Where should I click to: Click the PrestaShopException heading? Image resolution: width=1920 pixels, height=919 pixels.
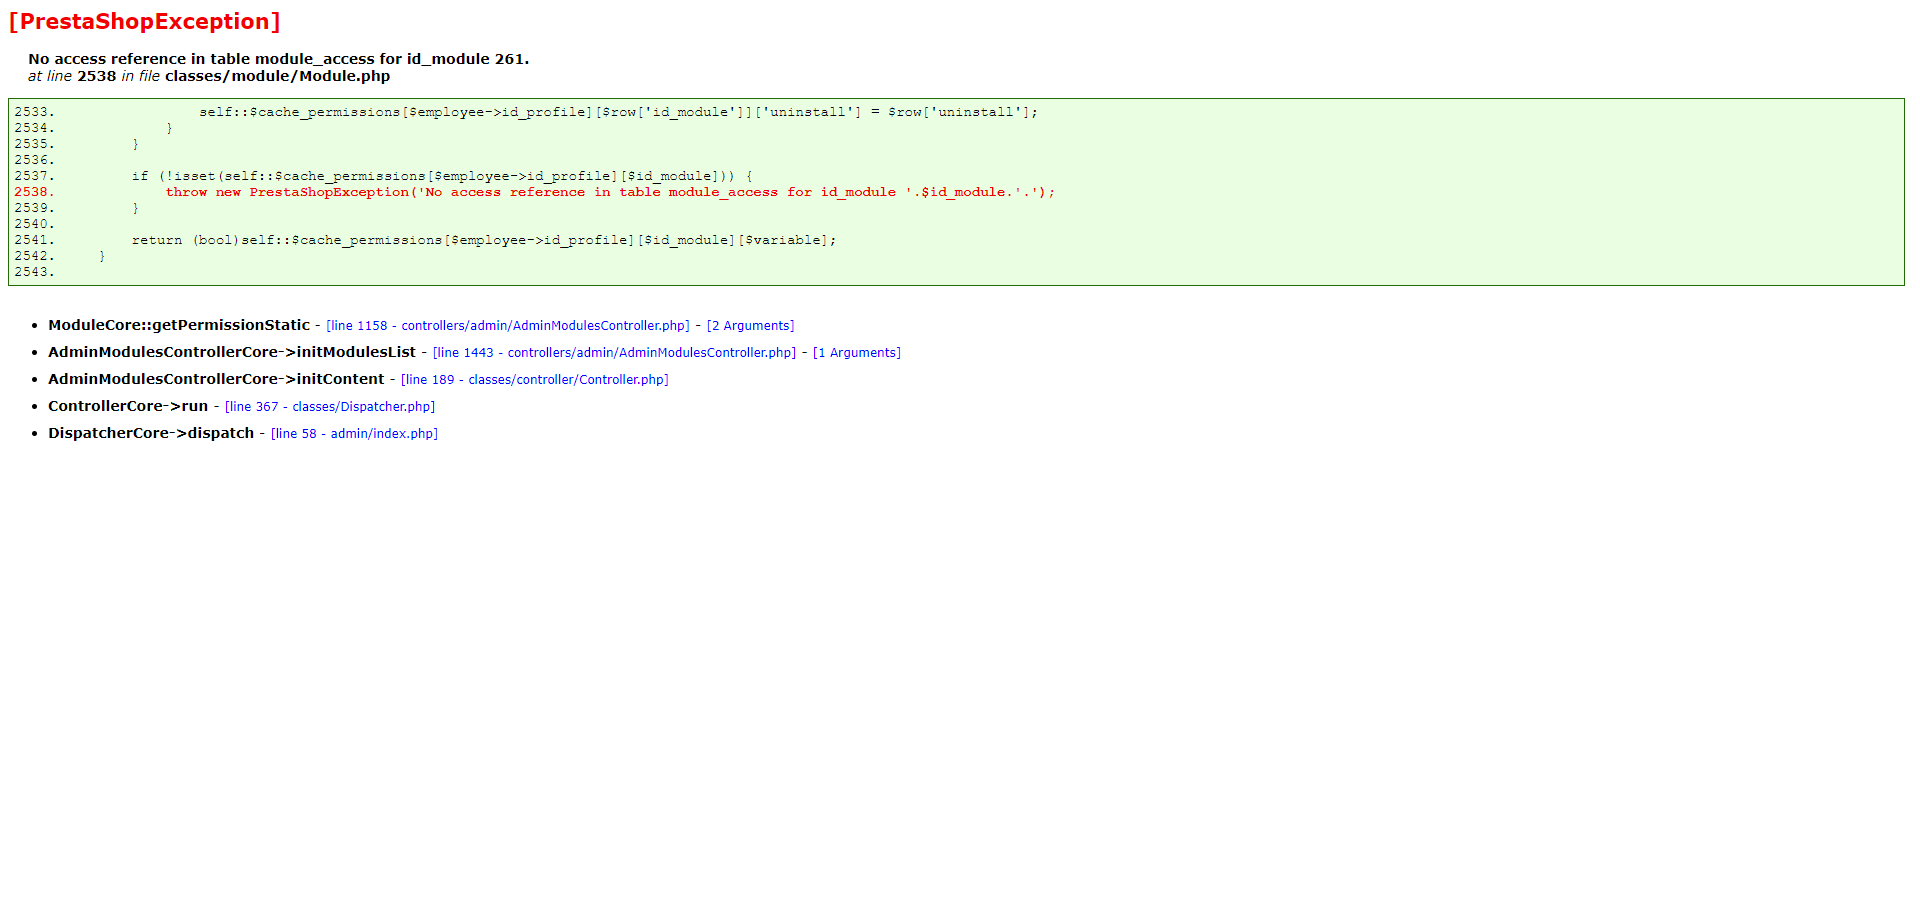145,22
